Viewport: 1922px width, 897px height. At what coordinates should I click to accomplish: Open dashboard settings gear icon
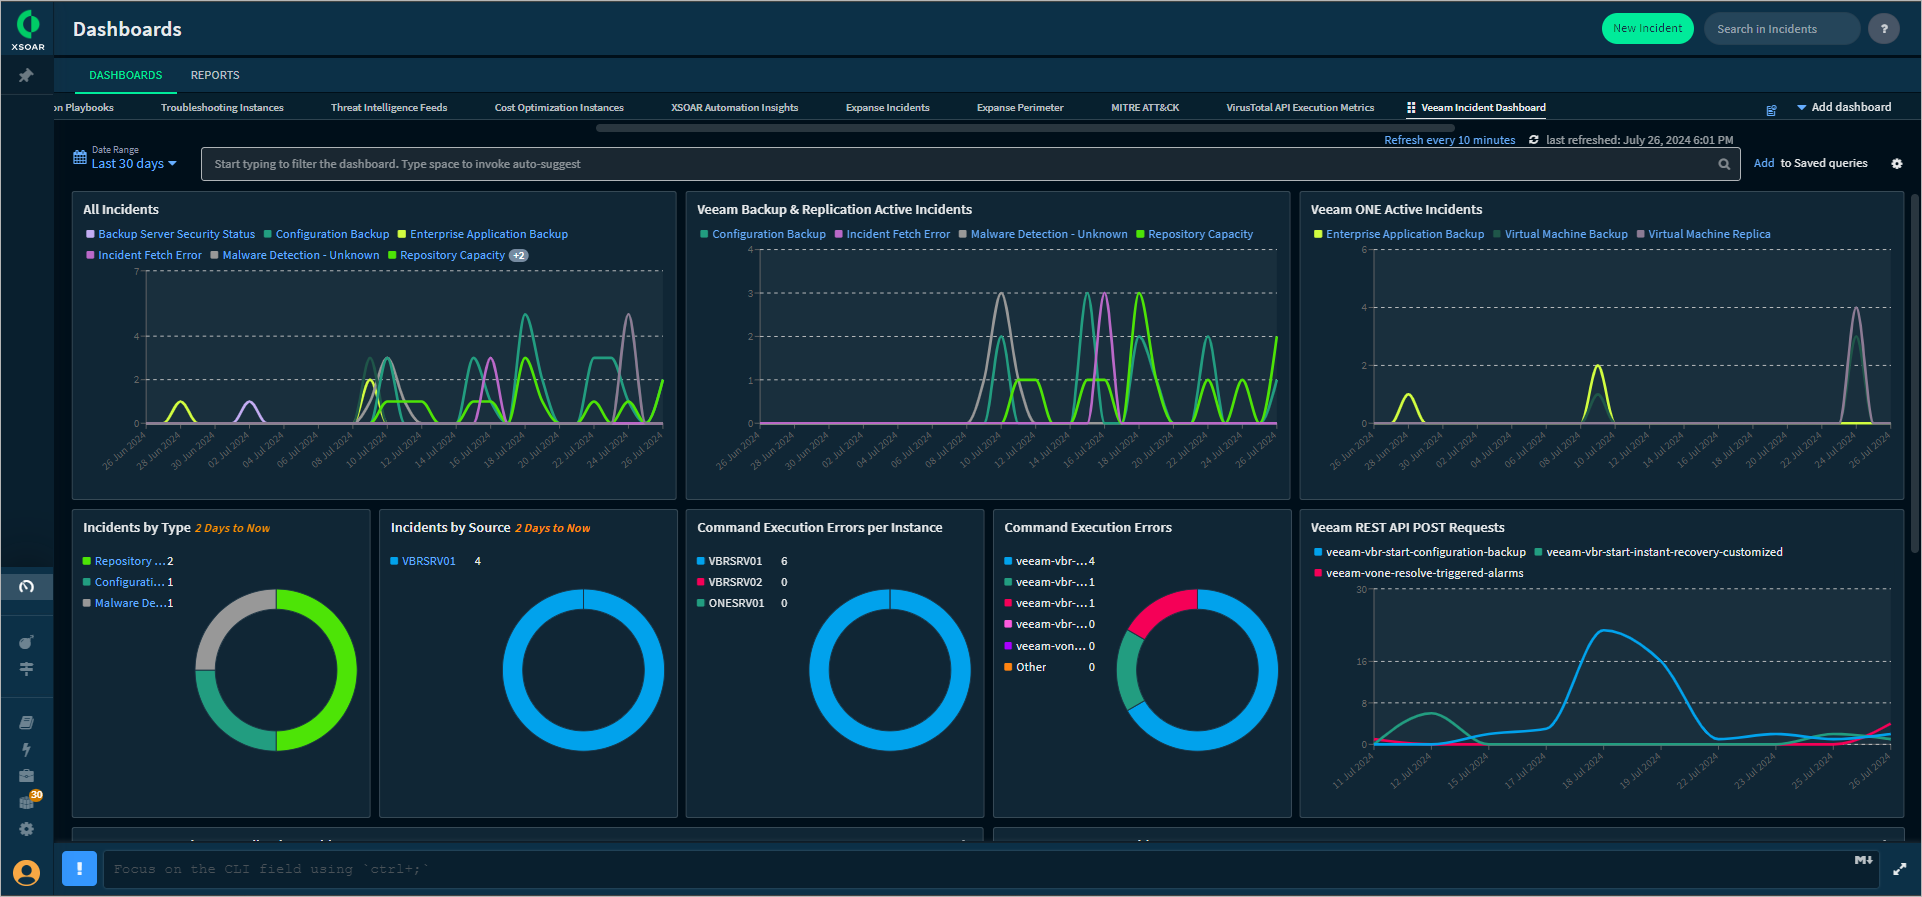click(1897, 163)
